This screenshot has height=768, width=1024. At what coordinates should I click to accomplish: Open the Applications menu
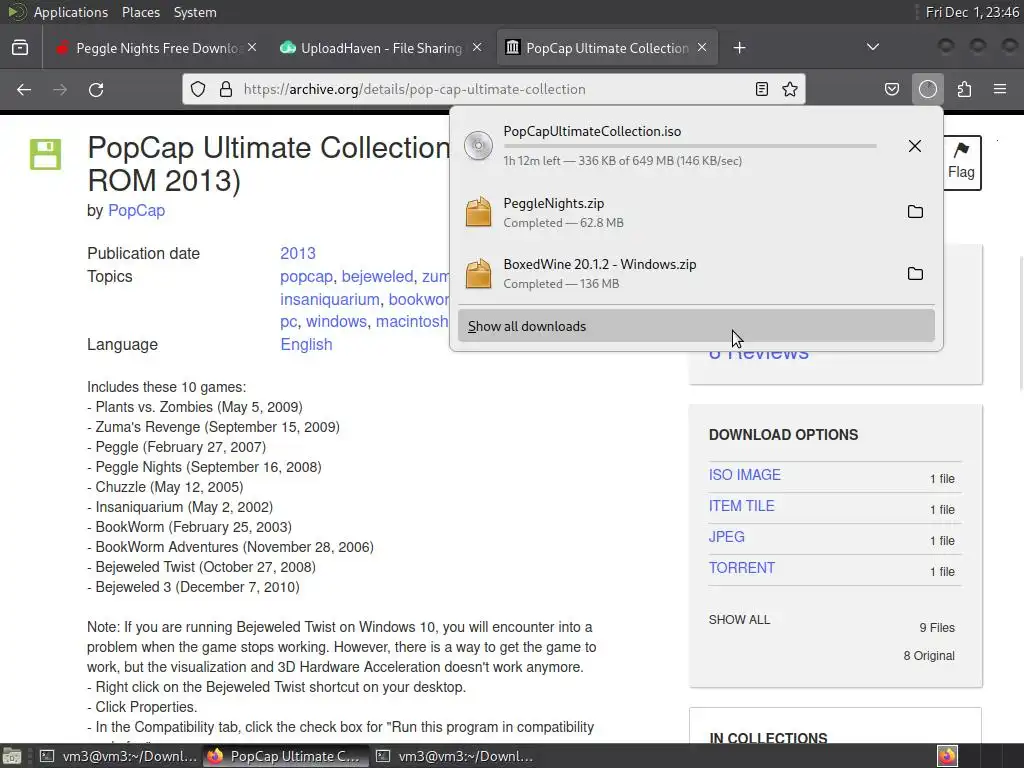pos(71,12)
